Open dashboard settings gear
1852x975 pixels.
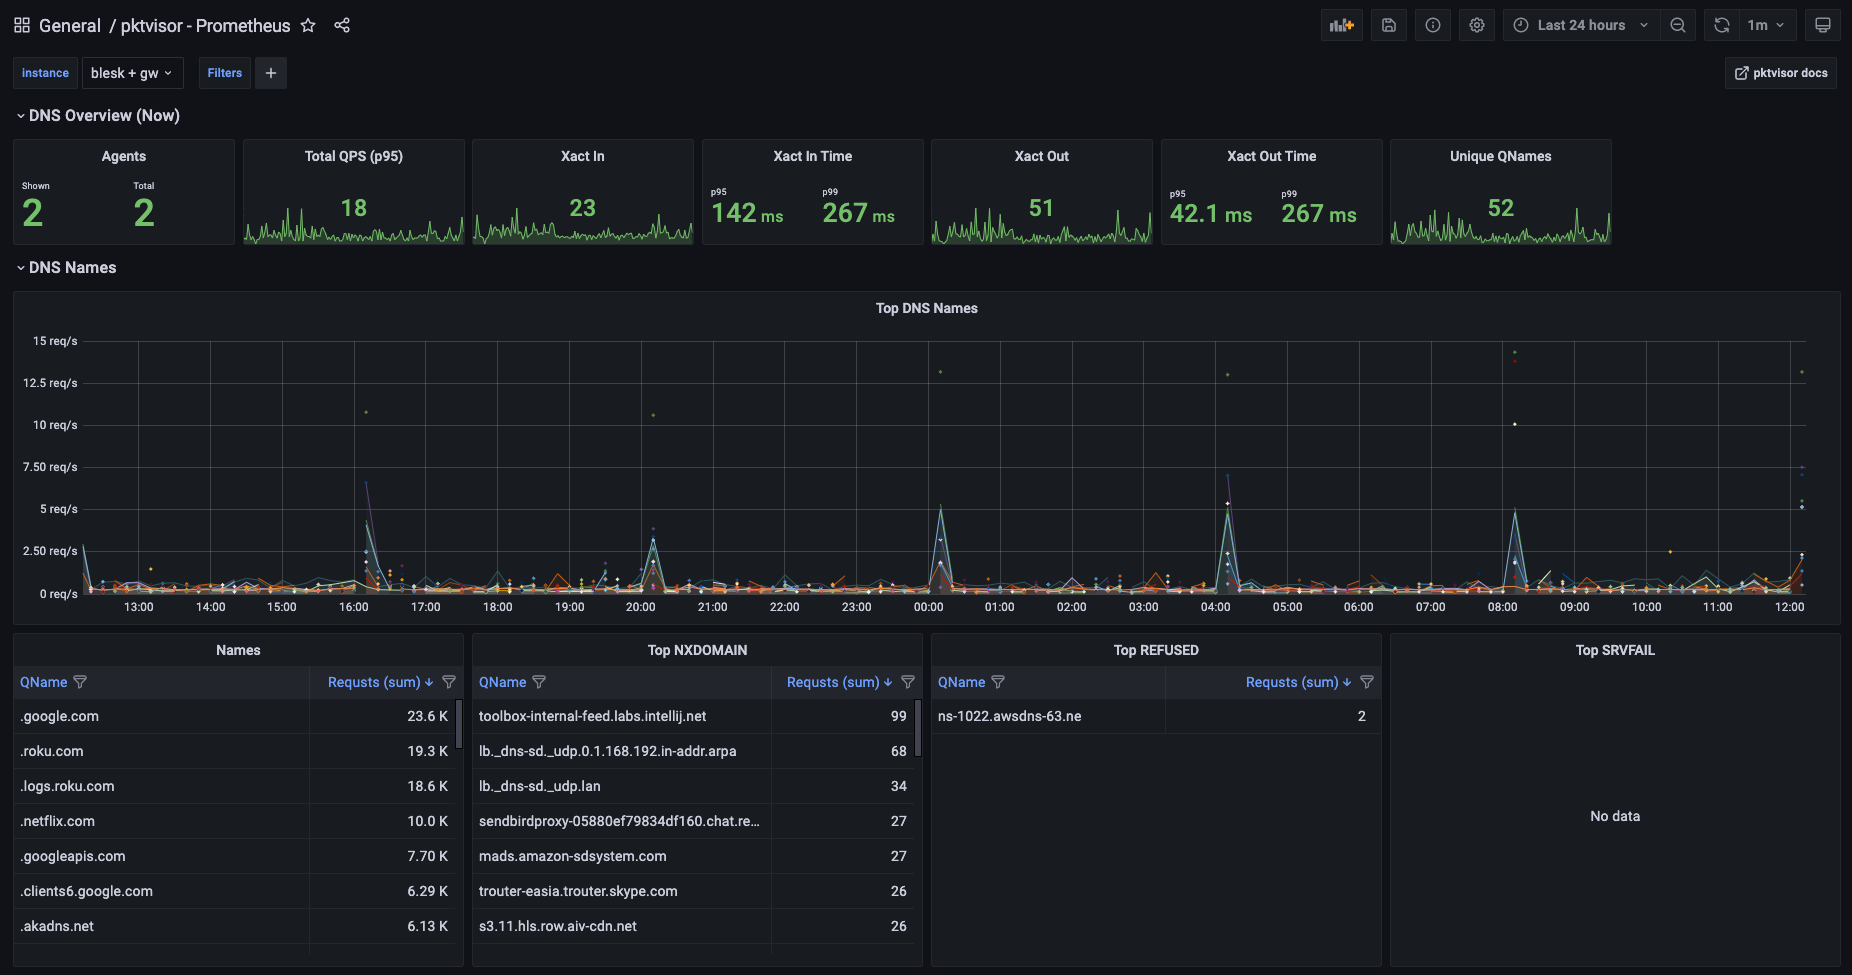1477,25
